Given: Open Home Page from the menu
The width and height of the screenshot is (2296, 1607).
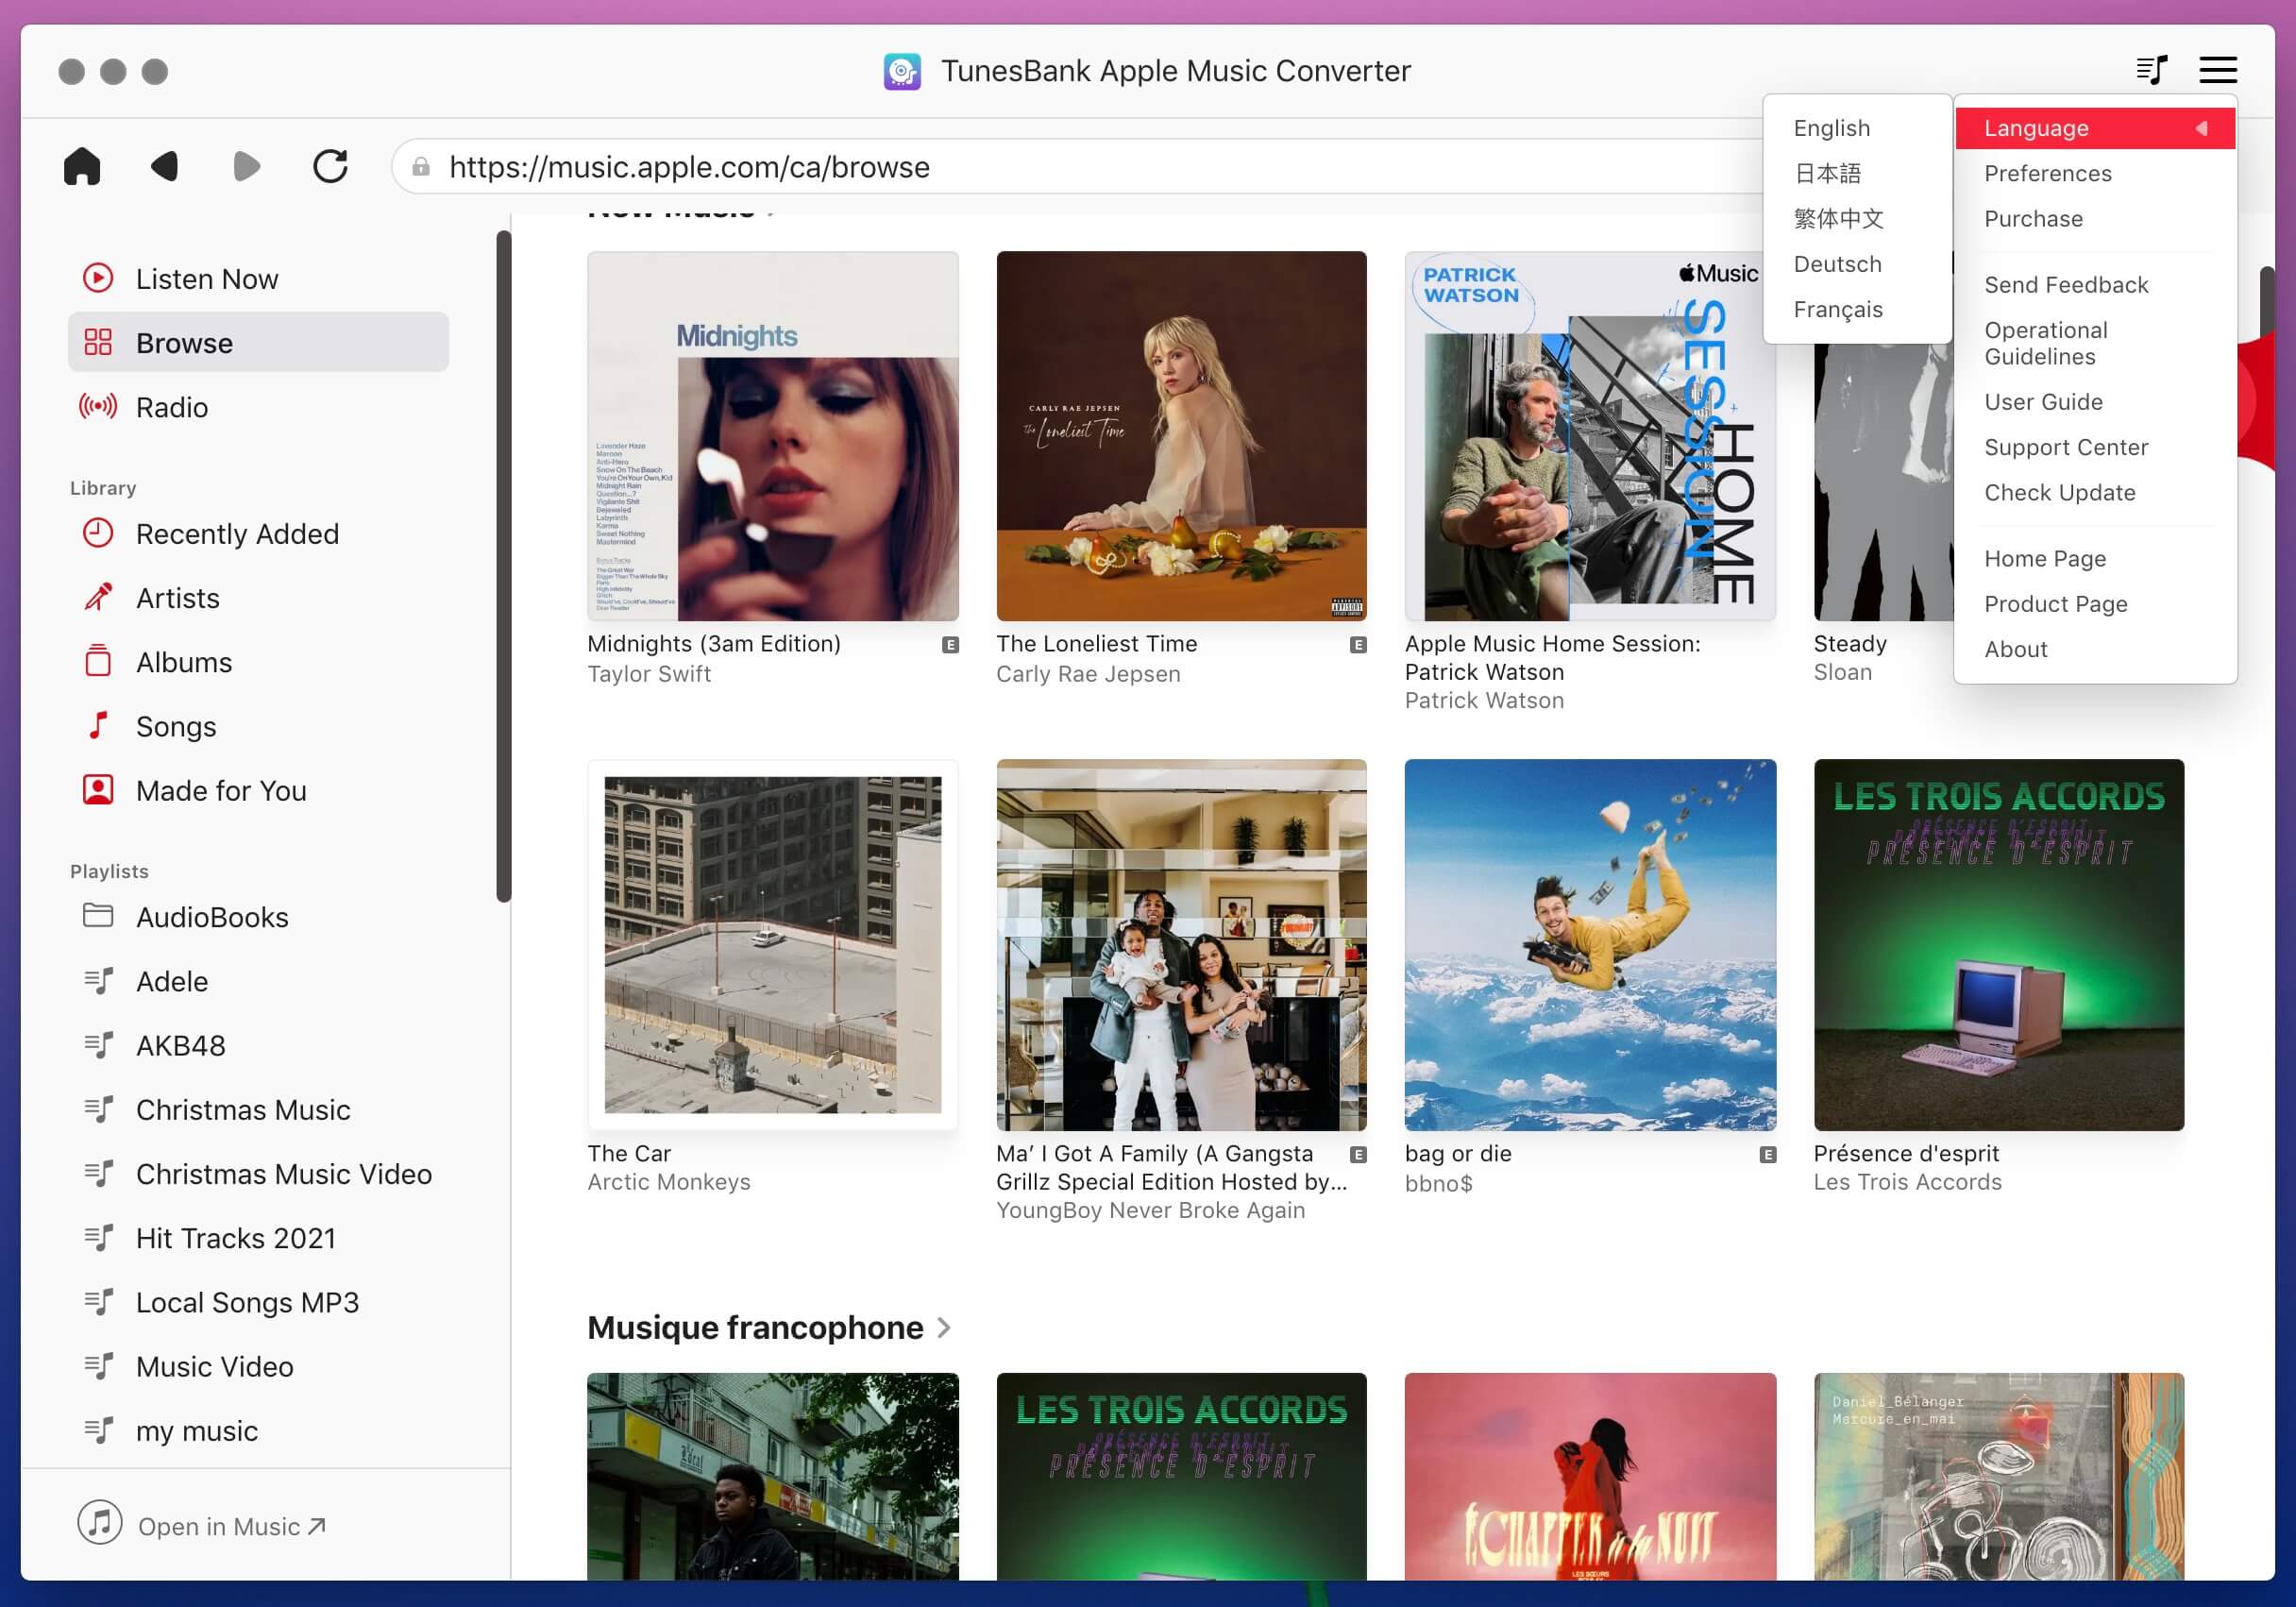Looking at the screenshot, I should pos(2095,559).
